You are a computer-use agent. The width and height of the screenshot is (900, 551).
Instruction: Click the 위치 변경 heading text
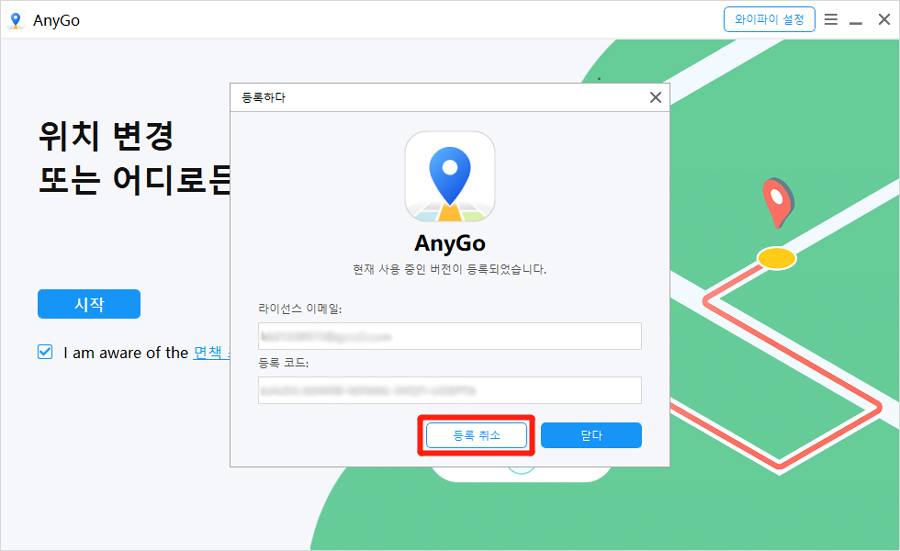pos(106,136)
